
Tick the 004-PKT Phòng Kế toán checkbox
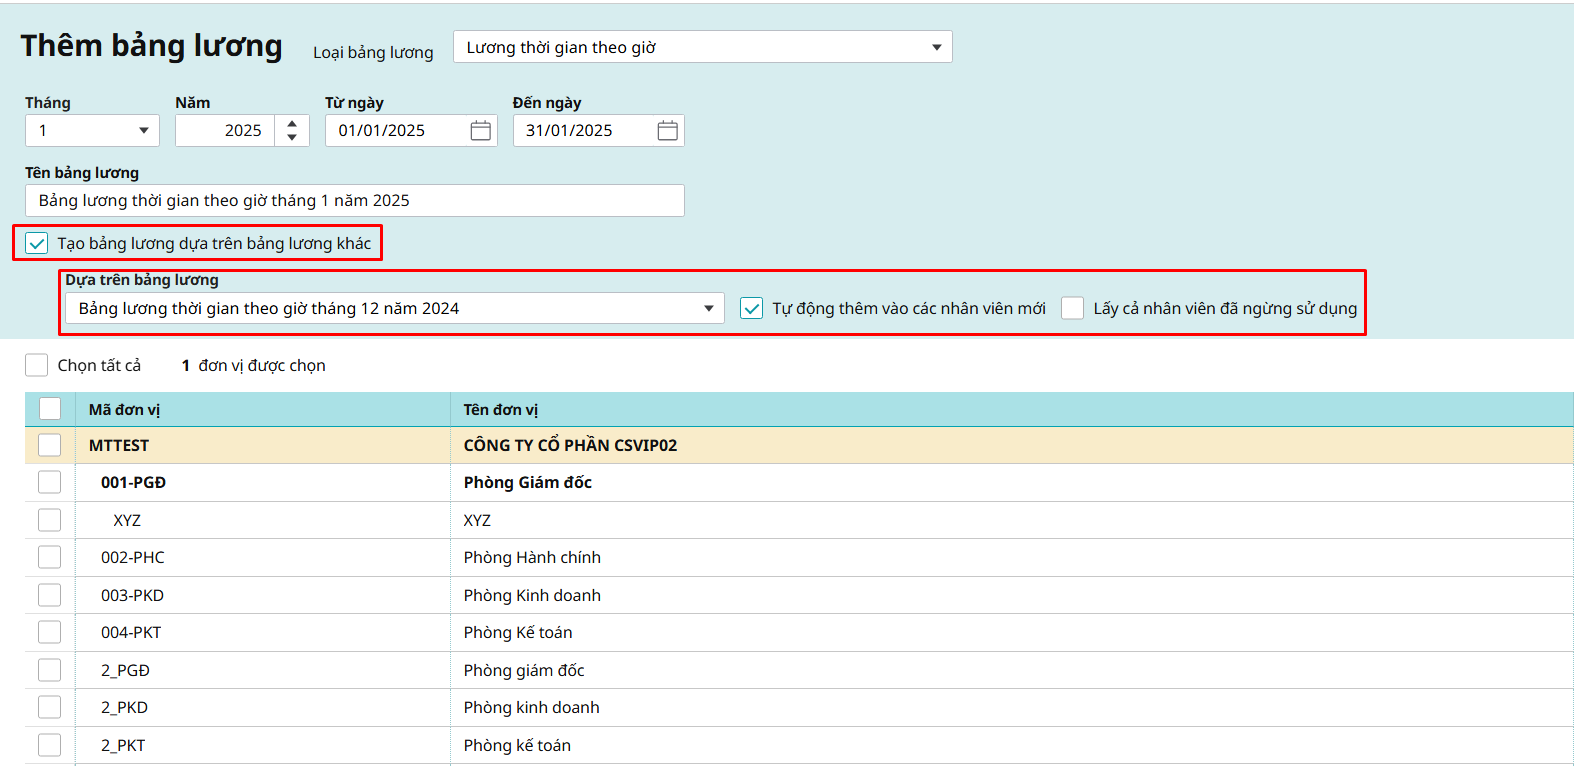coord(50,632)
